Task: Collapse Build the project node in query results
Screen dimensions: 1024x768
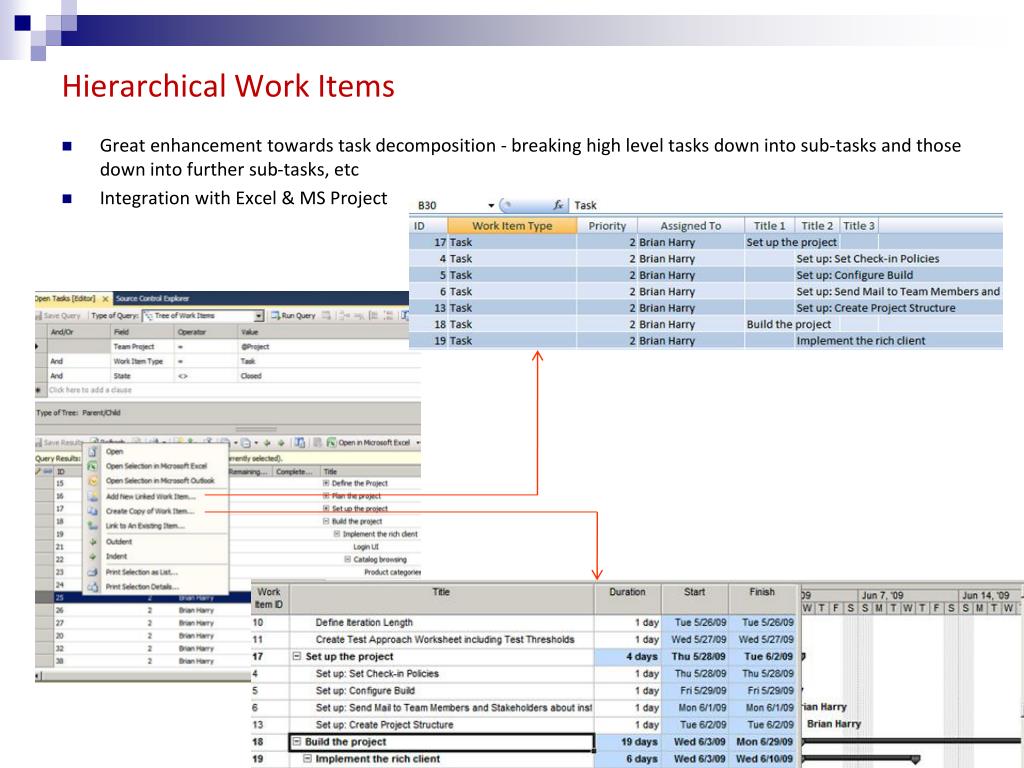Action: (x=326, y=521)
